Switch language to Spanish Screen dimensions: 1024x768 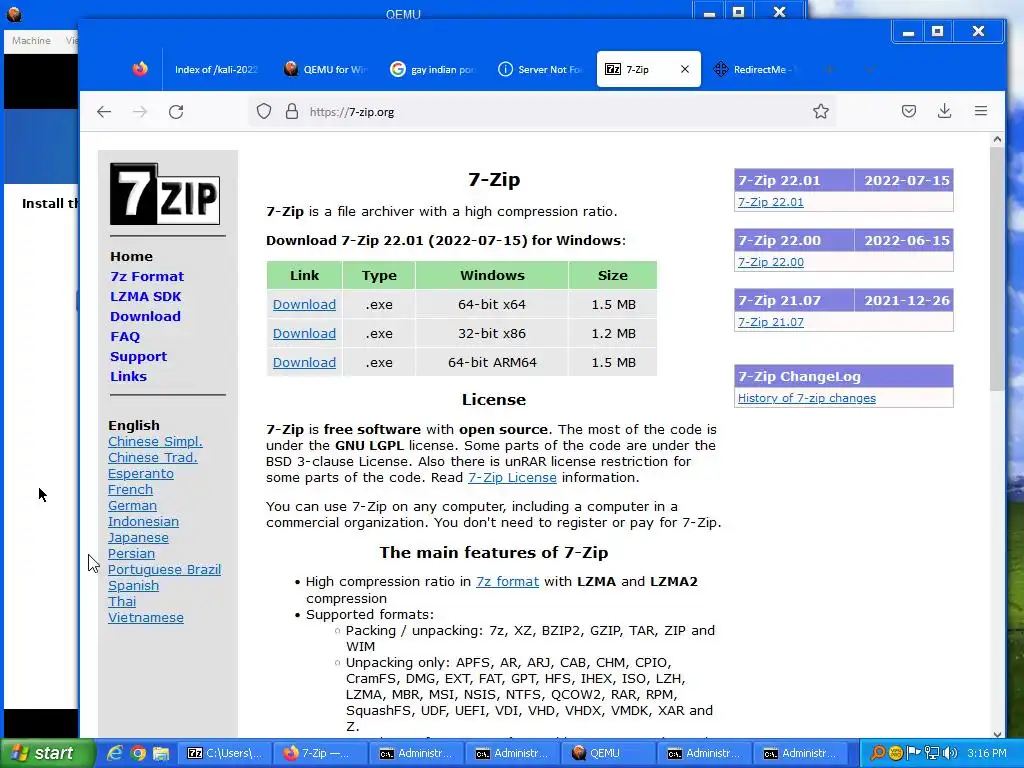[x=133, y=586]
